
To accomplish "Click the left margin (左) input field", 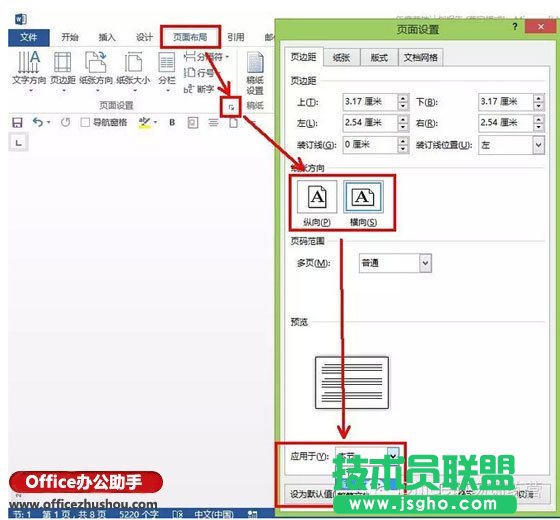I will click(370, 123).
